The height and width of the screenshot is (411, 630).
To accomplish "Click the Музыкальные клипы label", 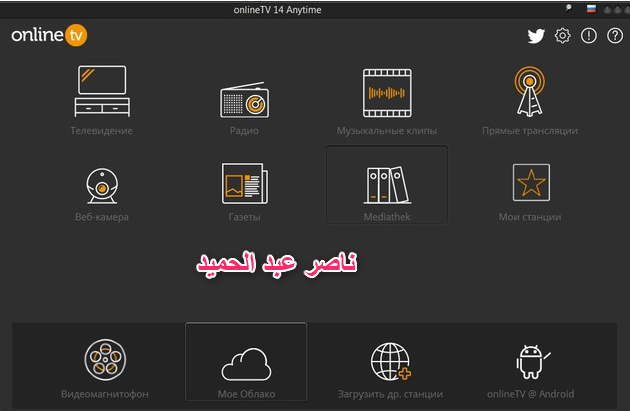I will [387, 131].
